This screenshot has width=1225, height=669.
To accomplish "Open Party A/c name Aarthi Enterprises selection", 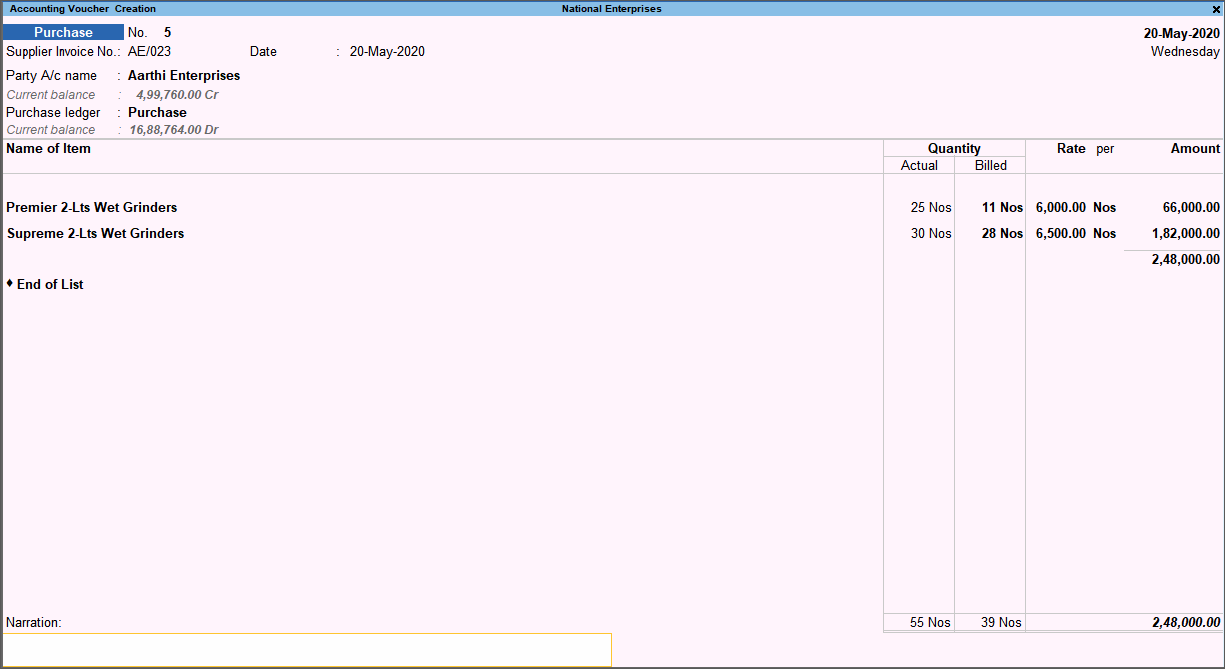I will (183, 75).
